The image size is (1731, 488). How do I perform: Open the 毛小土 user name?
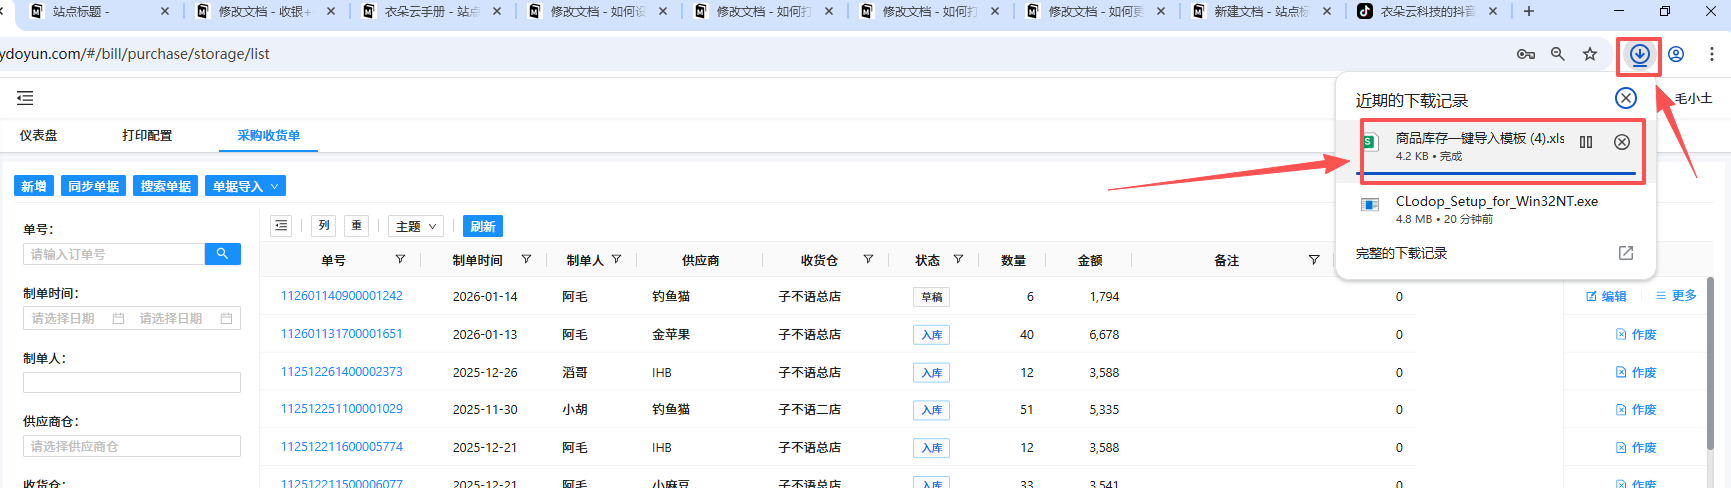(x=1693, y=98)
